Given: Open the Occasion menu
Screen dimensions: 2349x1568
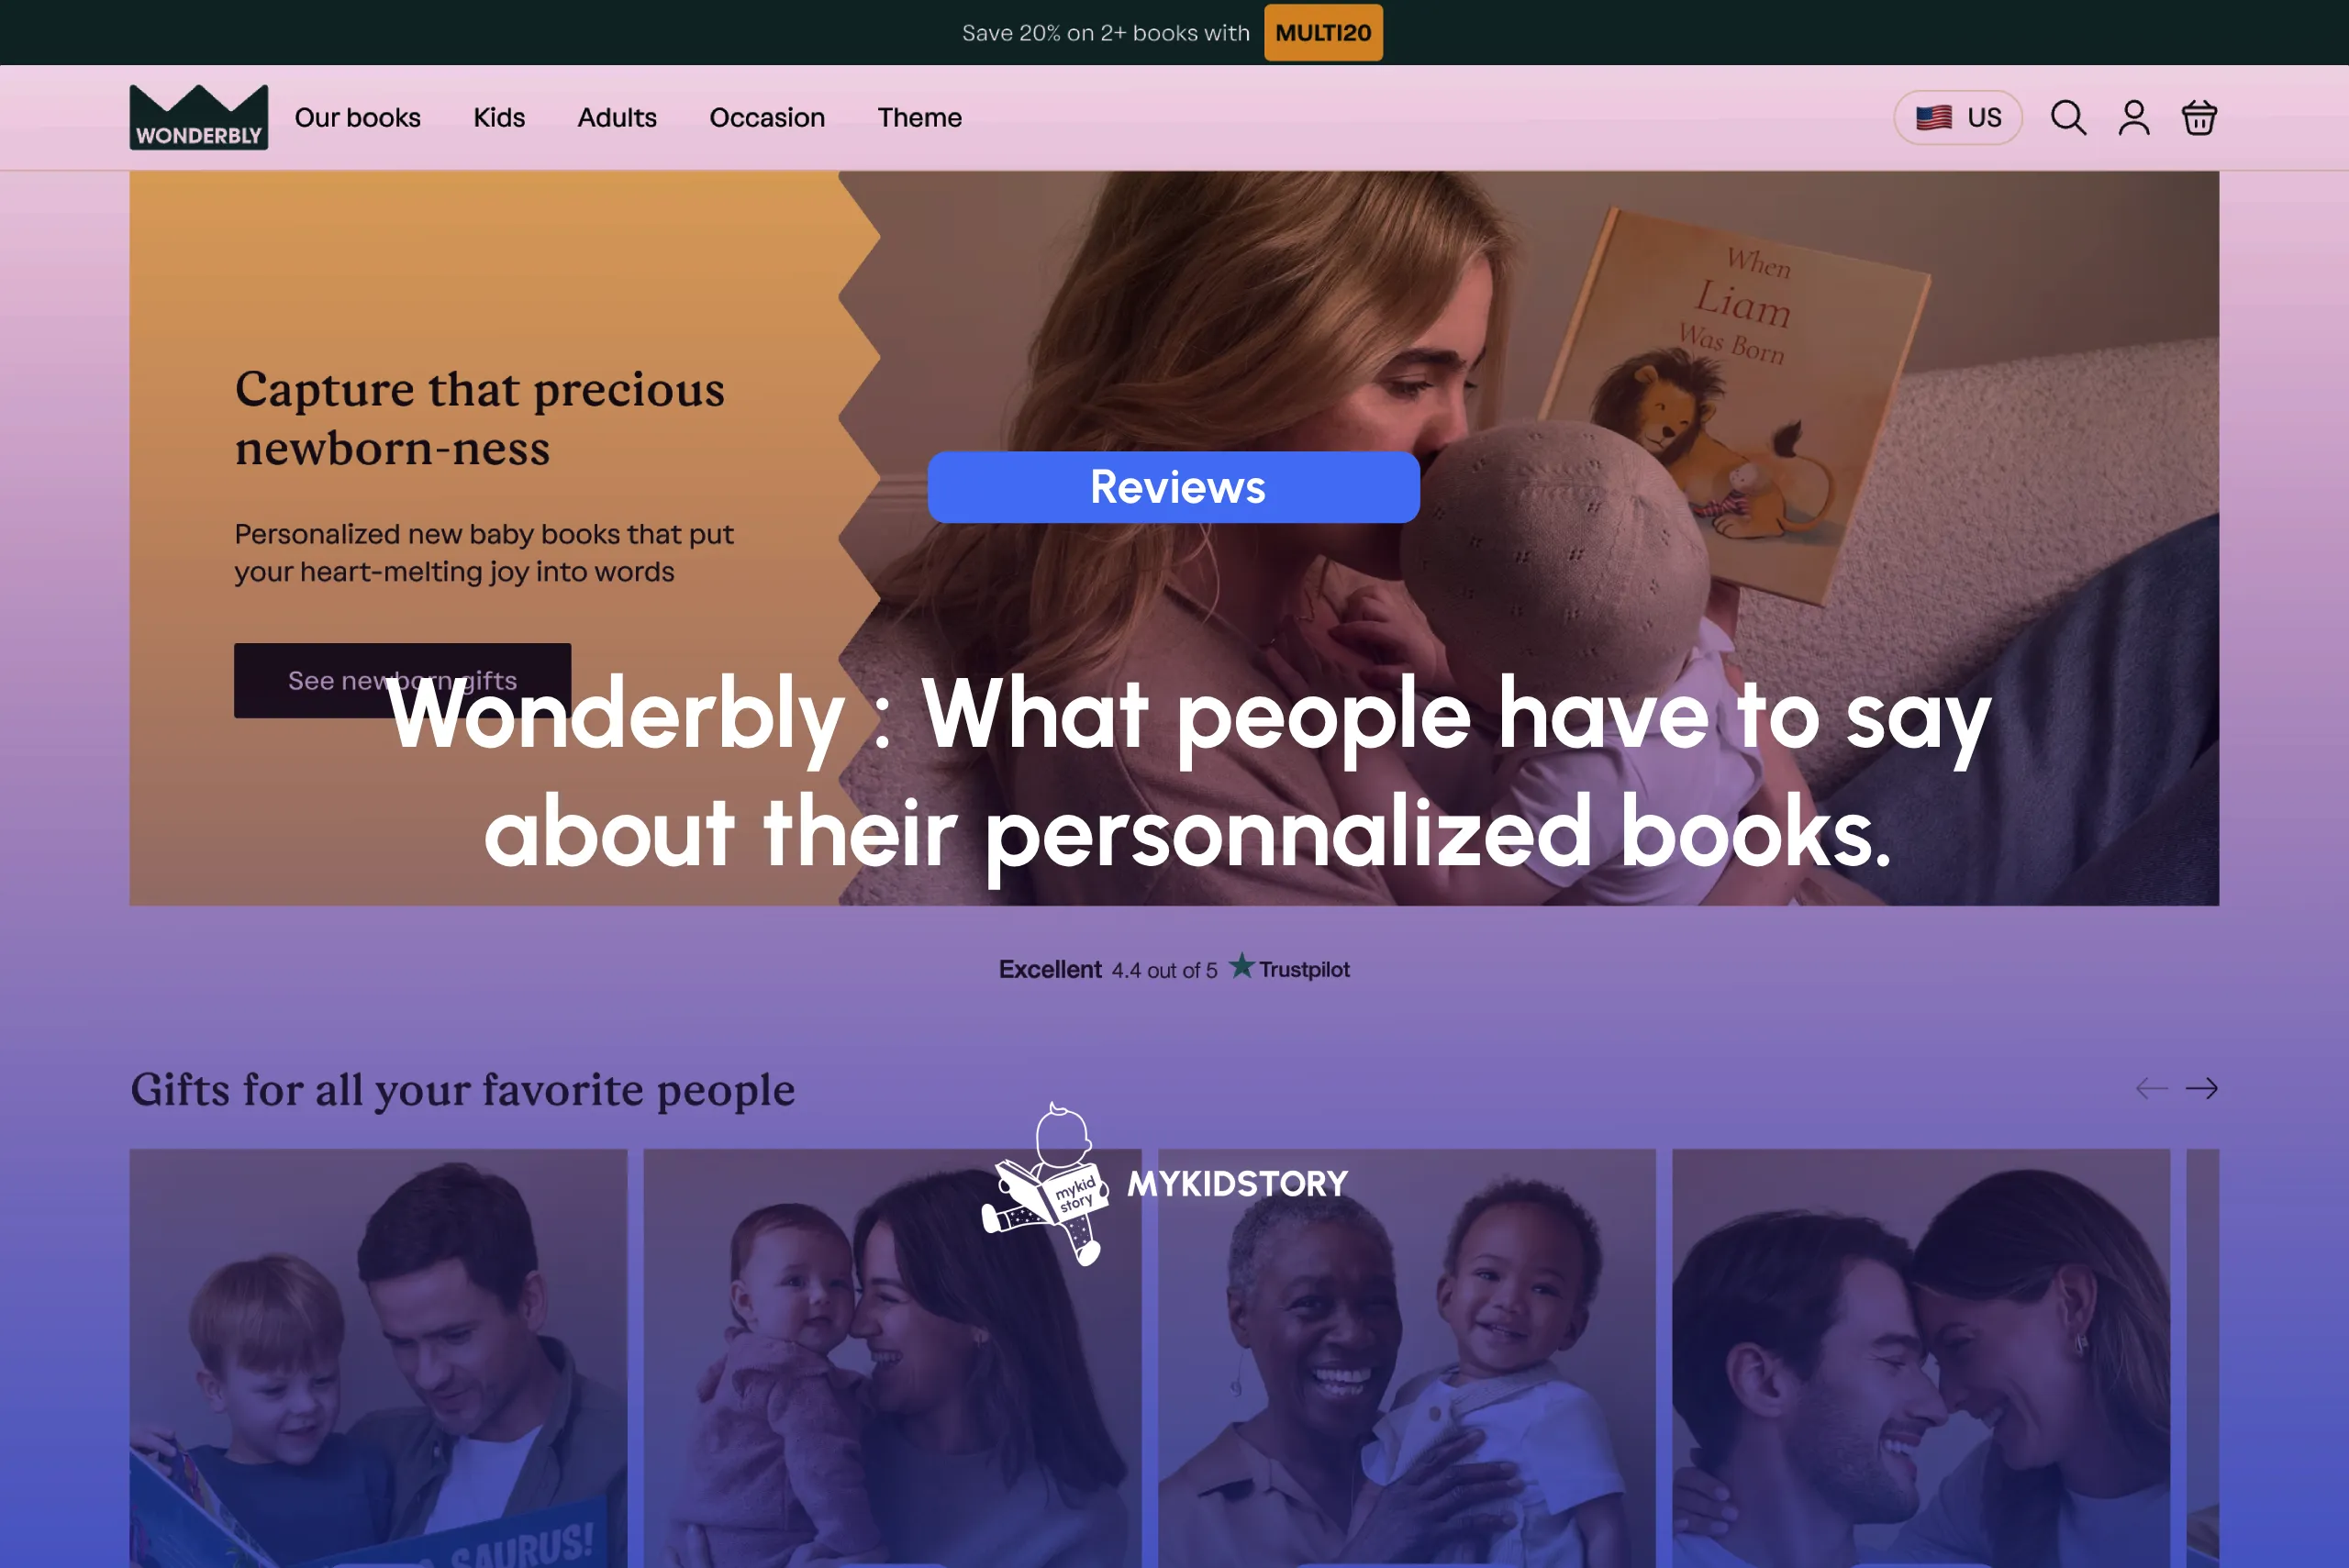Looking at the screenshot, I should [x=767, y=118].
